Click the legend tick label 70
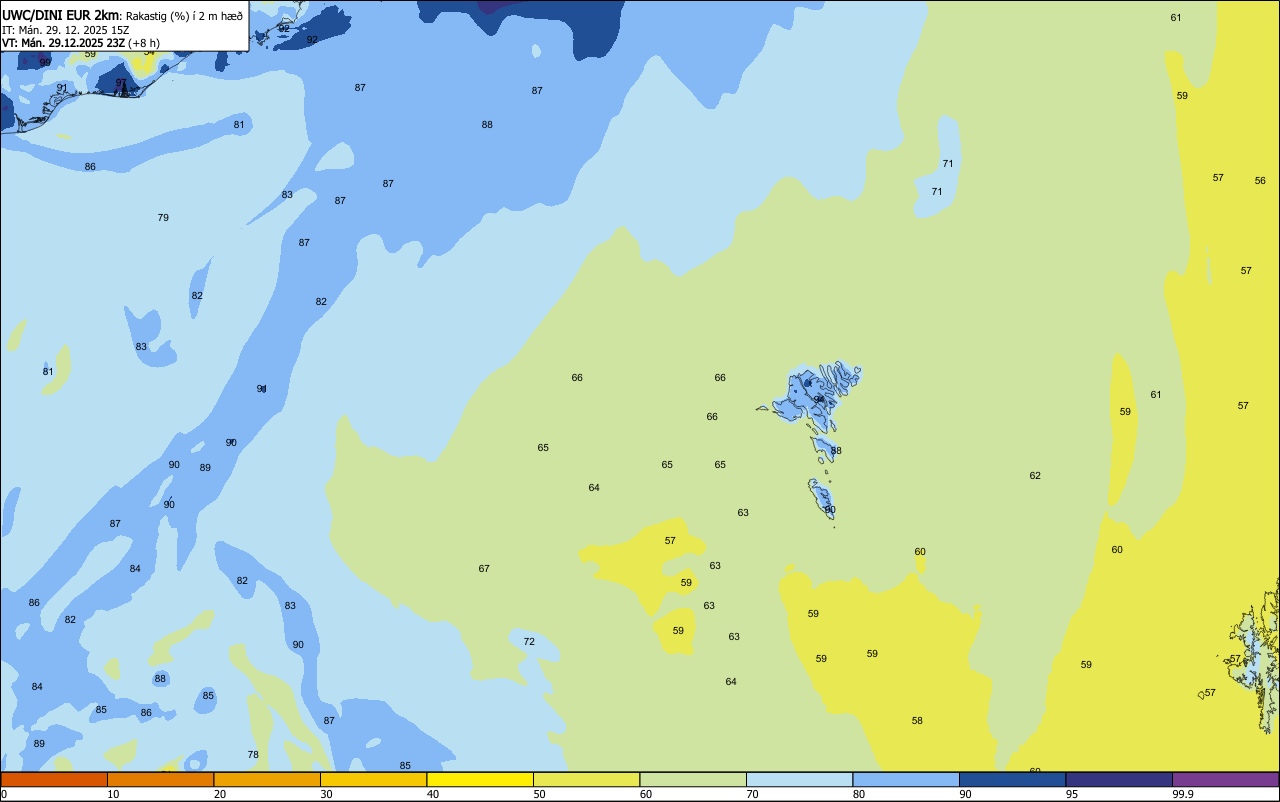1280x802 pixels. coord(753,794)
